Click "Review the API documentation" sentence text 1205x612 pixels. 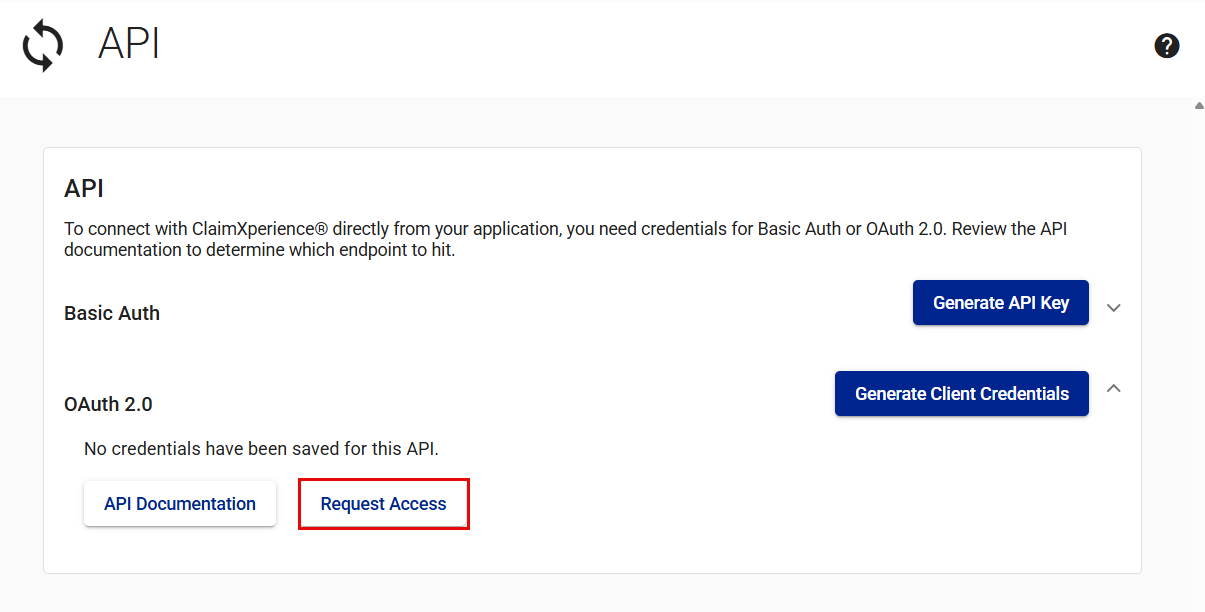1010,229
